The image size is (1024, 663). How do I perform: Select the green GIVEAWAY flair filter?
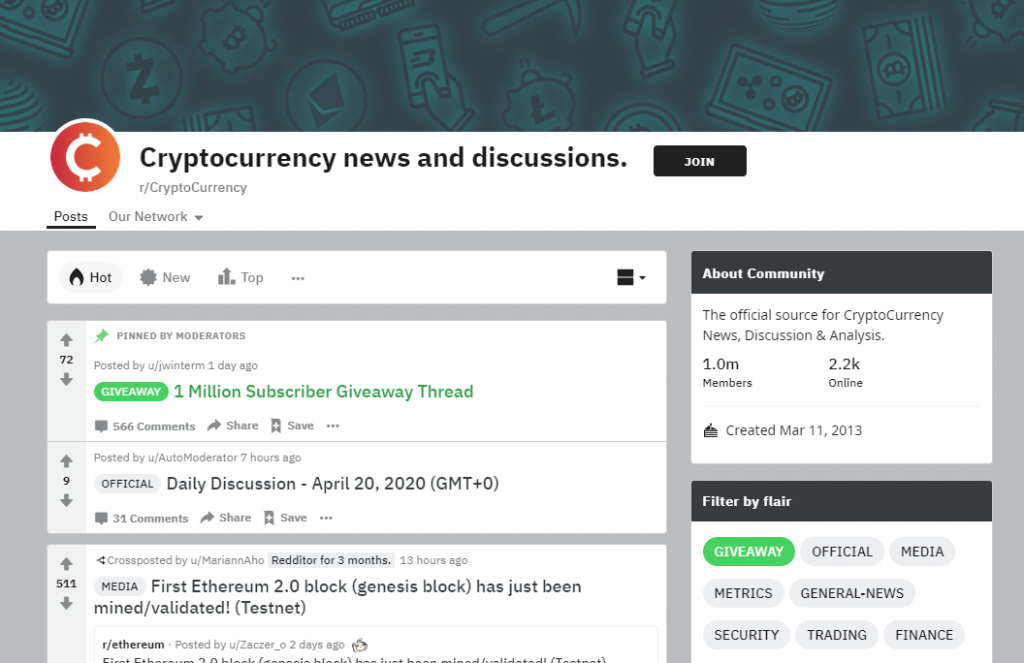(x=748, y=552)
